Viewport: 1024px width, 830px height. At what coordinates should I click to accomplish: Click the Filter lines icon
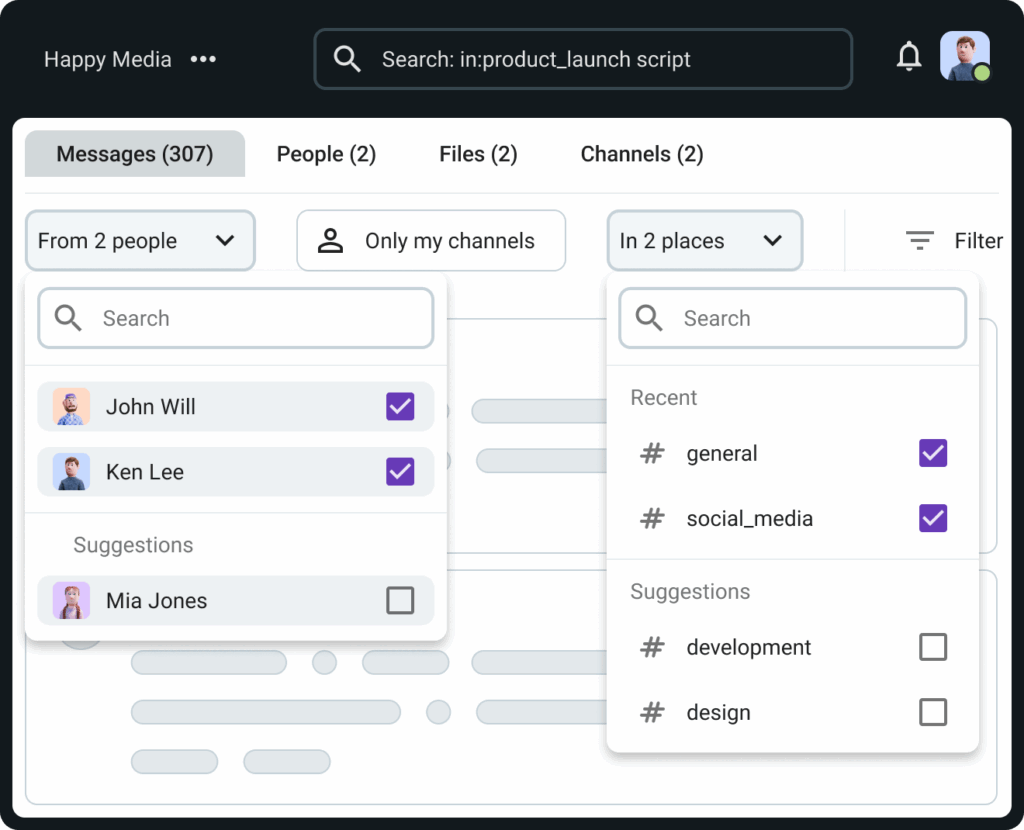(919, 241)
